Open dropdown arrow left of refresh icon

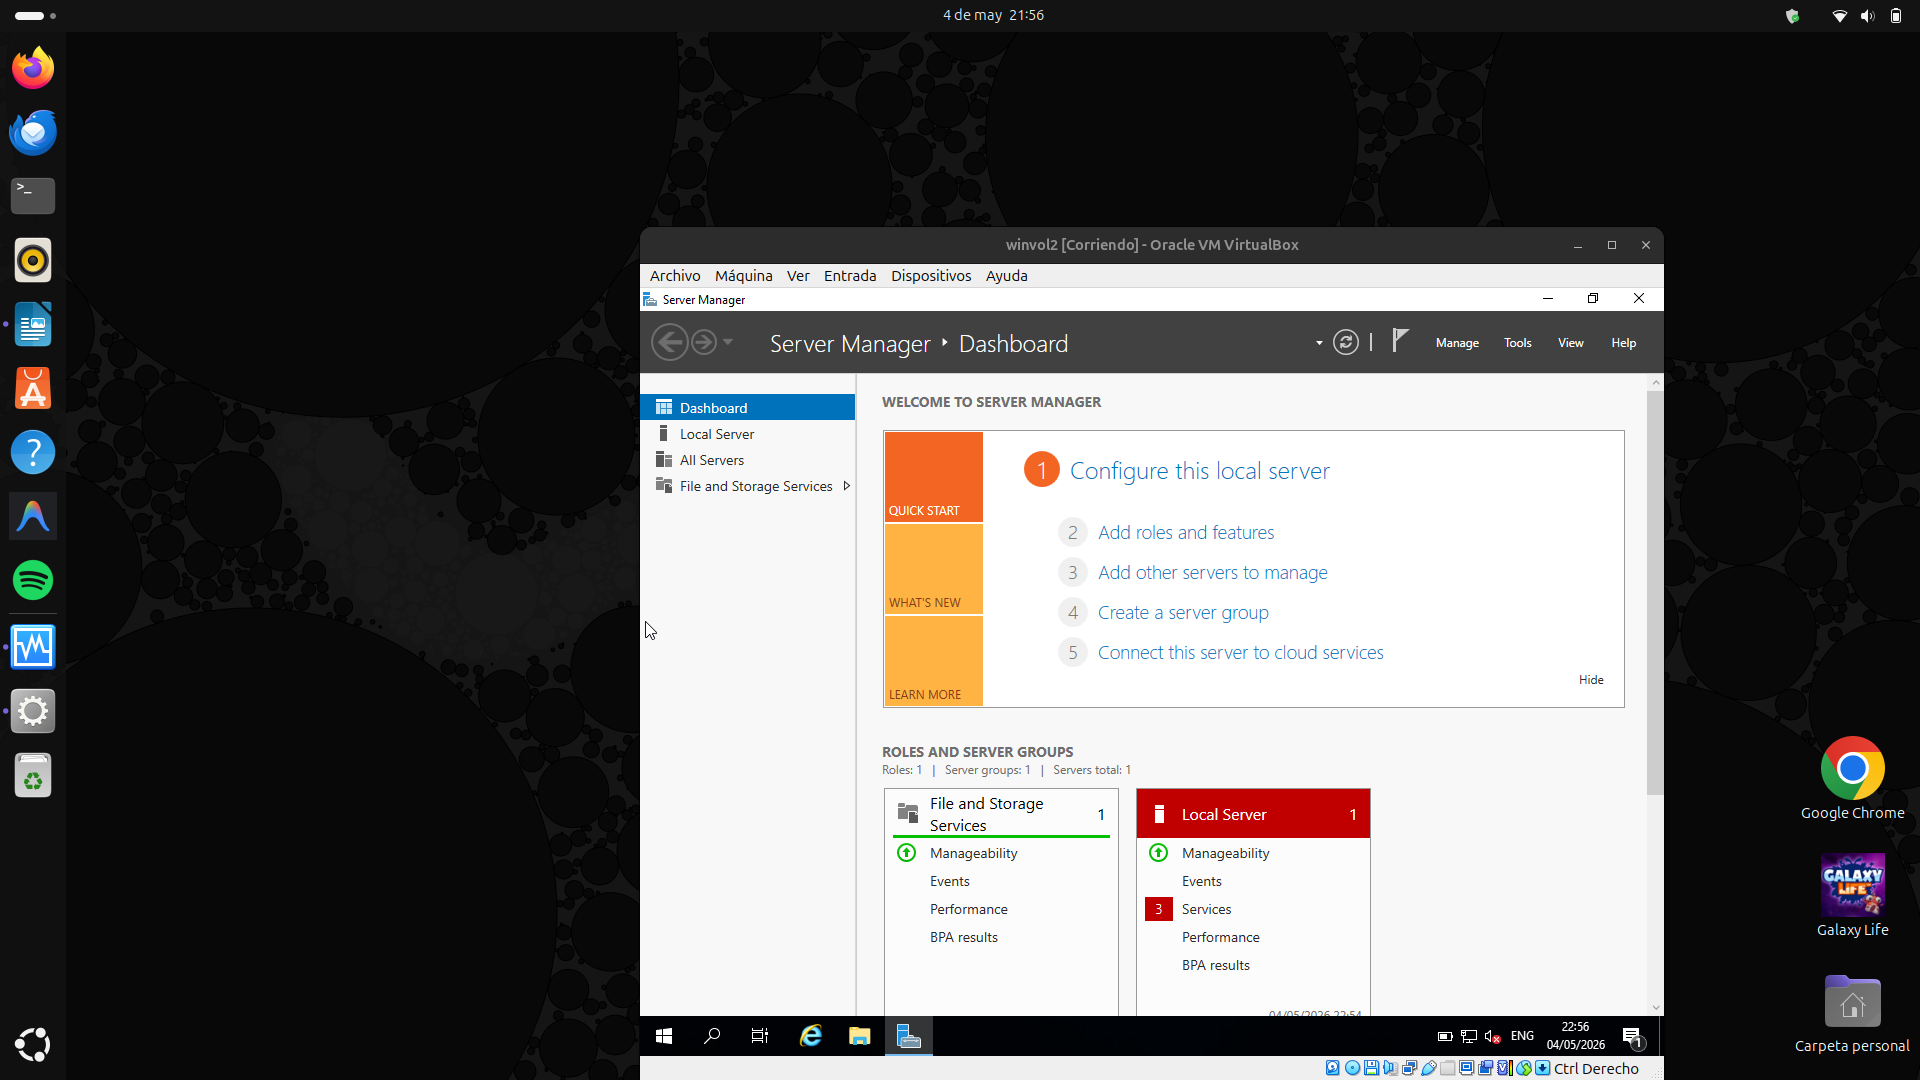tap(1319, 343)
